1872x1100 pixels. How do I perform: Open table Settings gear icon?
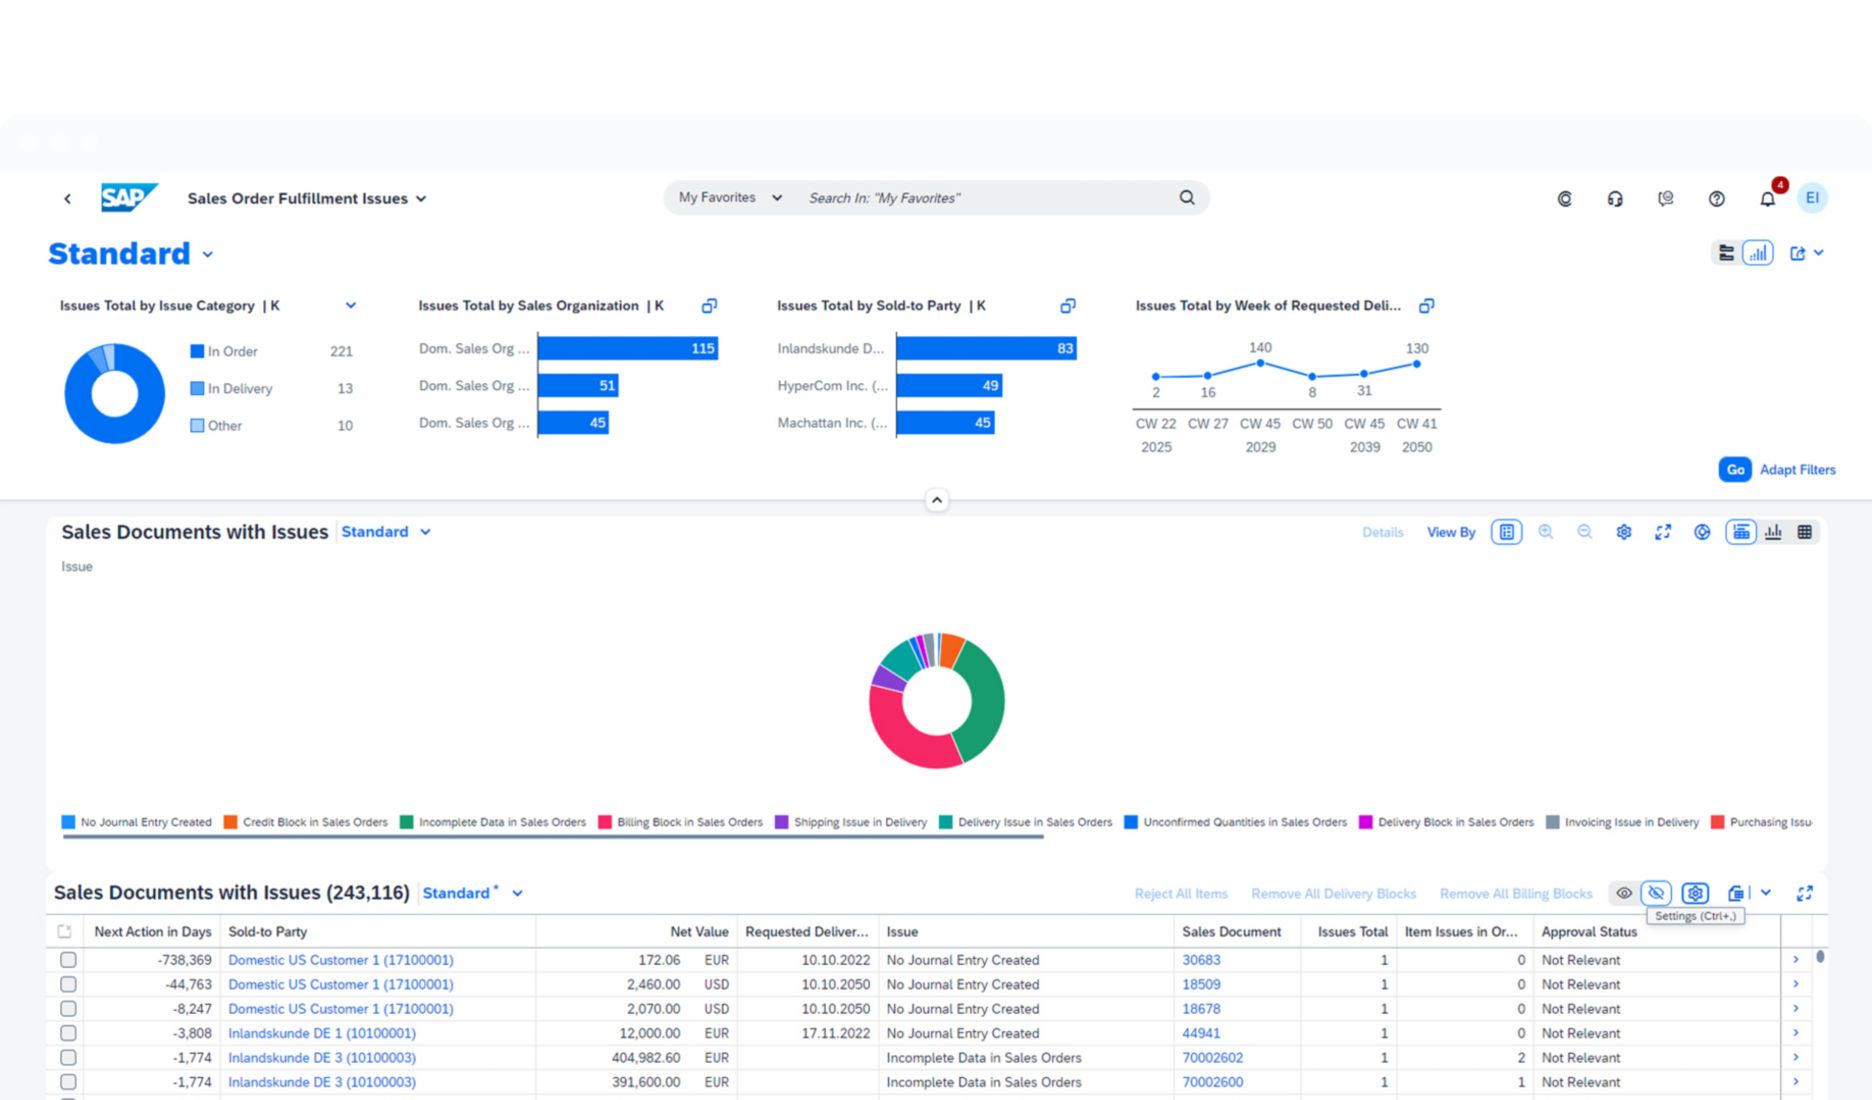click(1694, 893)
